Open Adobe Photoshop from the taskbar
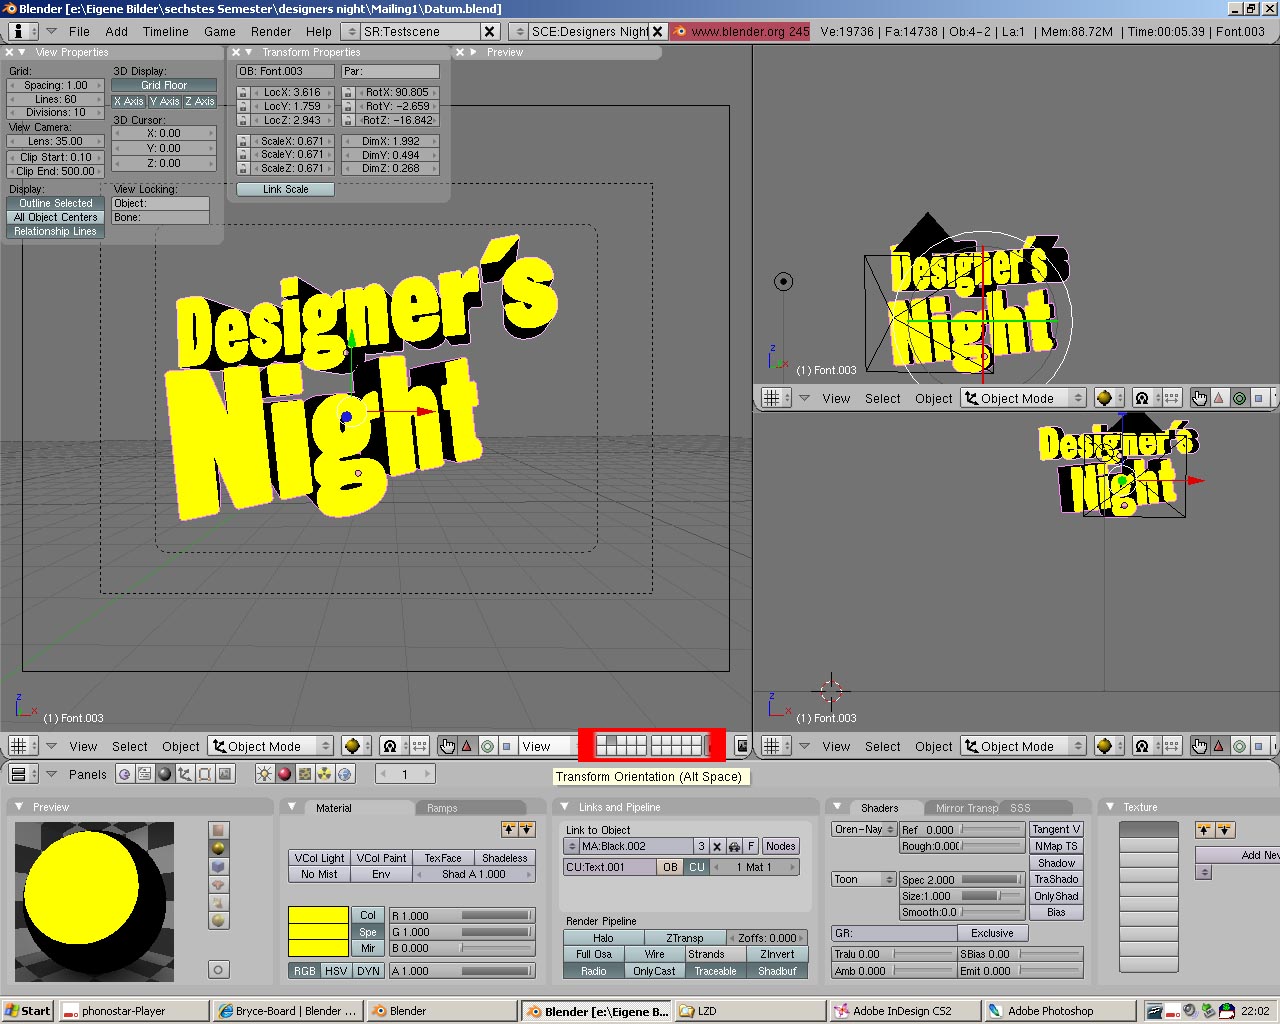Screen dimensions: 1280x1024 click(x=1059, y=1011)
